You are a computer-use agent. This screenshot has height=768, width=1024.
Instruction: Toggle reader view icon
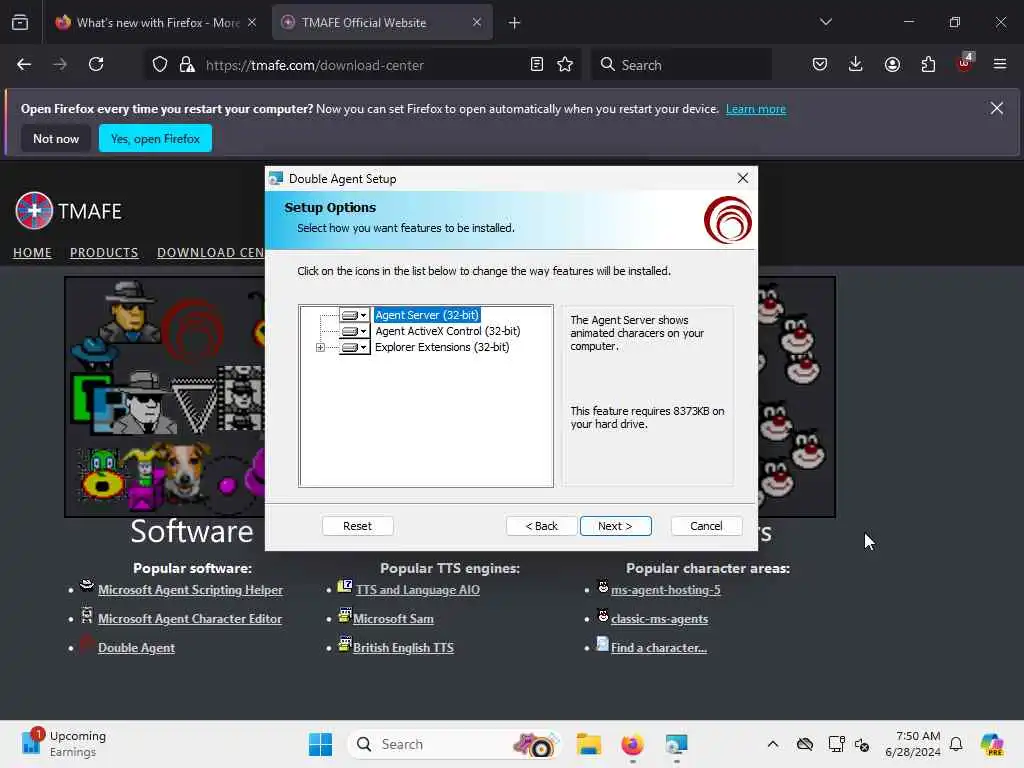coord(537,65)
